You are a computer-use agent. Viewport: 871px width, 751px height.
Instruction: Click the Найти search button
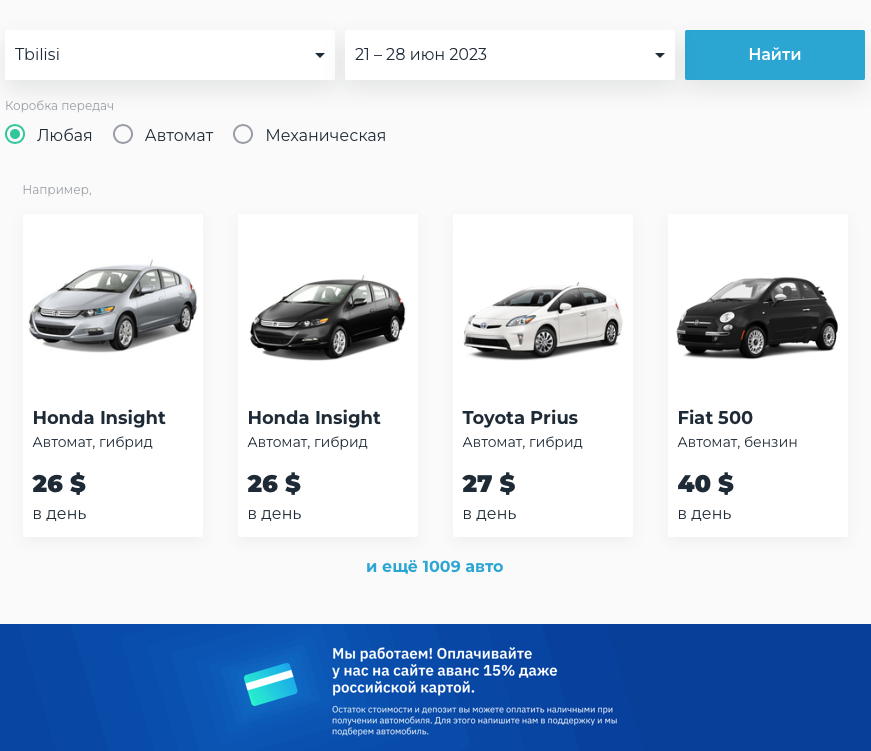[x=774, y=55]
